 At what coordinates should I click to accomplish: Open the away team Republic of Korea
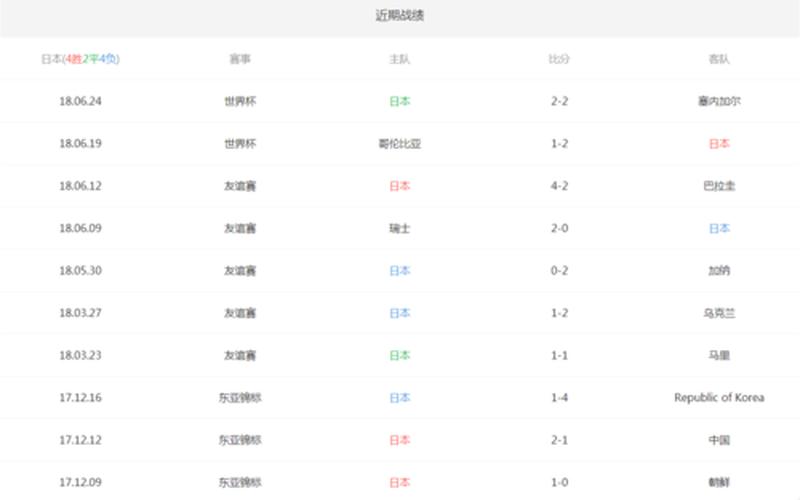click(x=719, y=397)
